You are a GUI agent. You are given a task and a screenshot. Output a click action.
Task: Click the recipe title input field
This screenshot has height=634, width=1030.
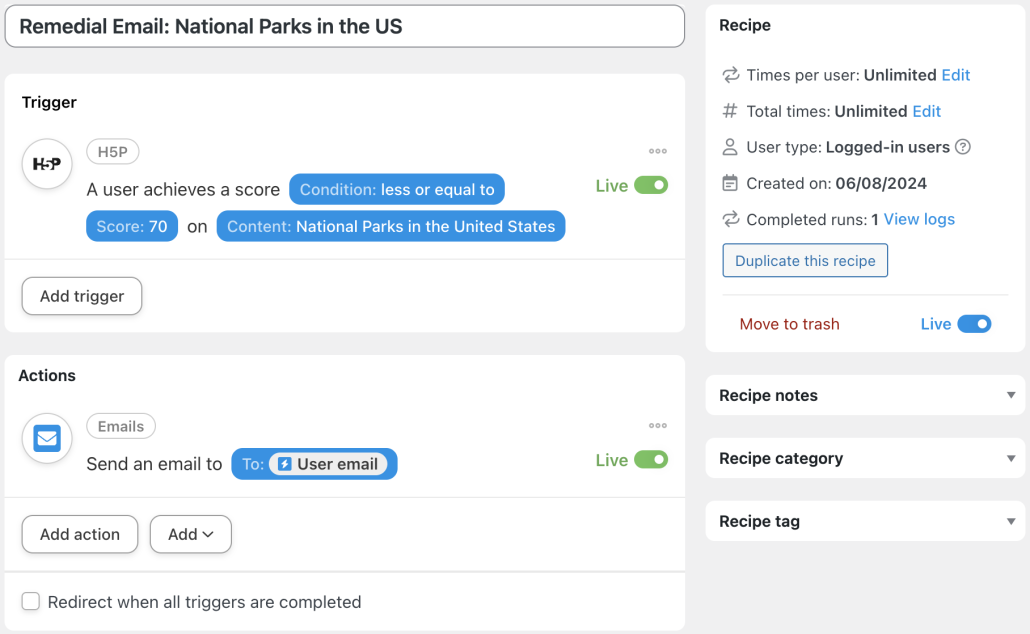344,27
